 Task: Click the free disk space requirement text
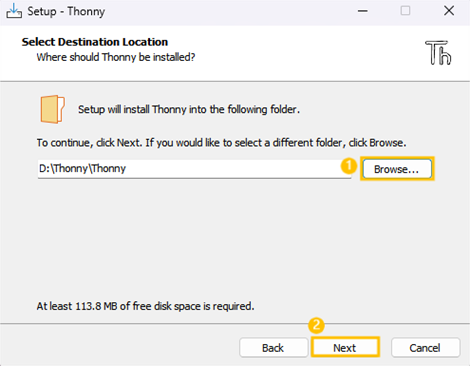pos(145,306)
